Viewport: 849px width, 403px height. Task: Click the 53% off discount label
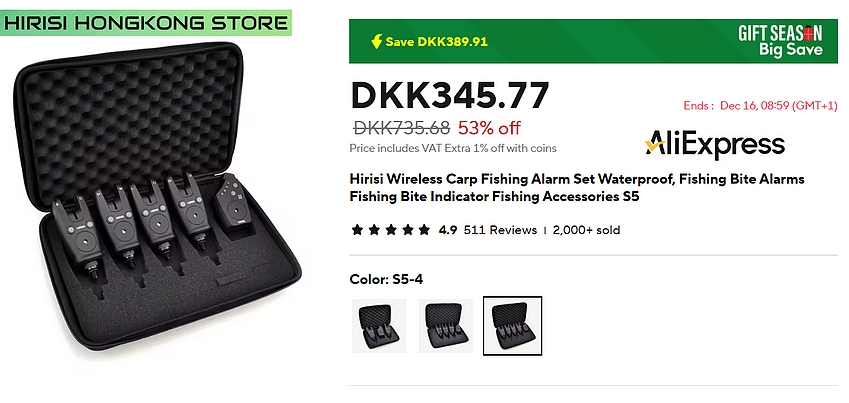[x=489, y=128]
